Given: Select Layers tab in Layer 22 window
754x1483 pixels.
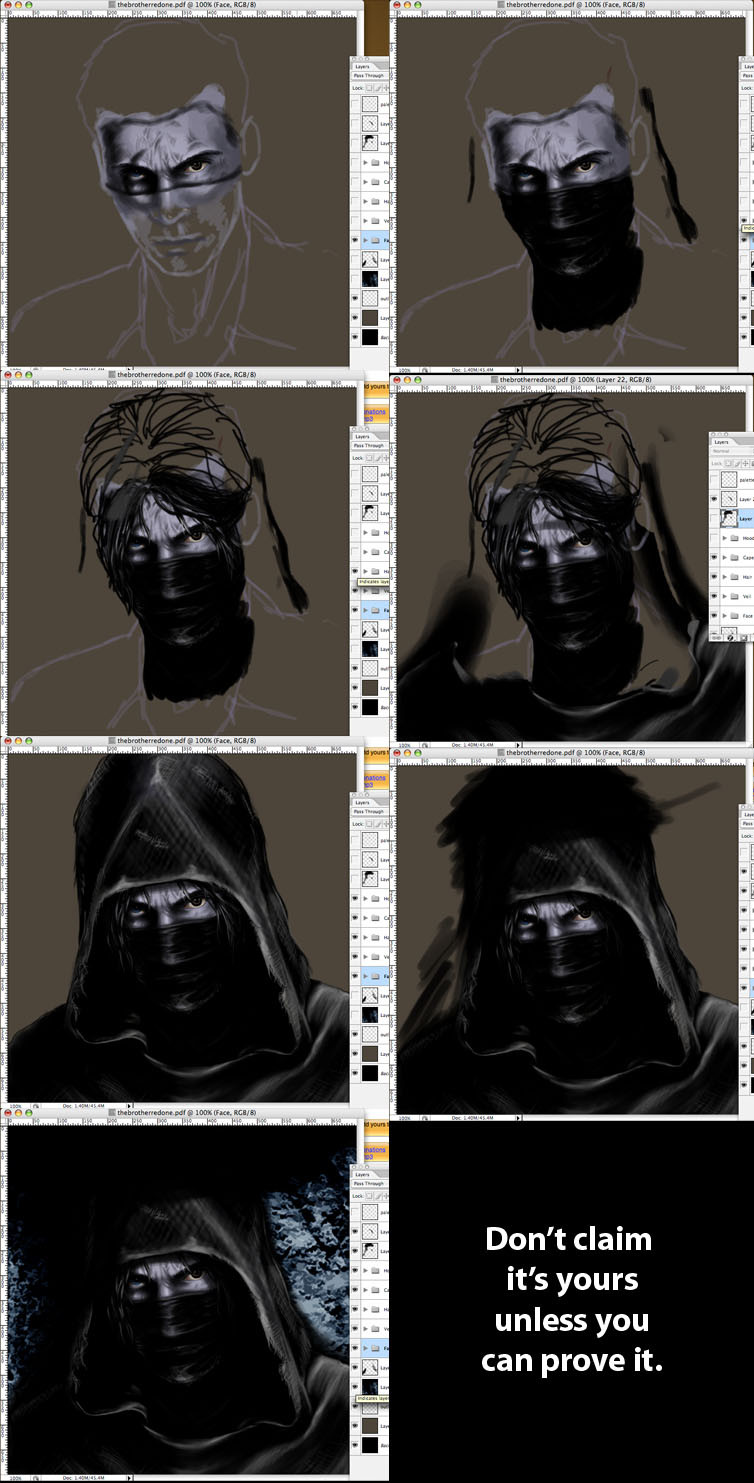Looking at the screenshot, I should [721, 442].
